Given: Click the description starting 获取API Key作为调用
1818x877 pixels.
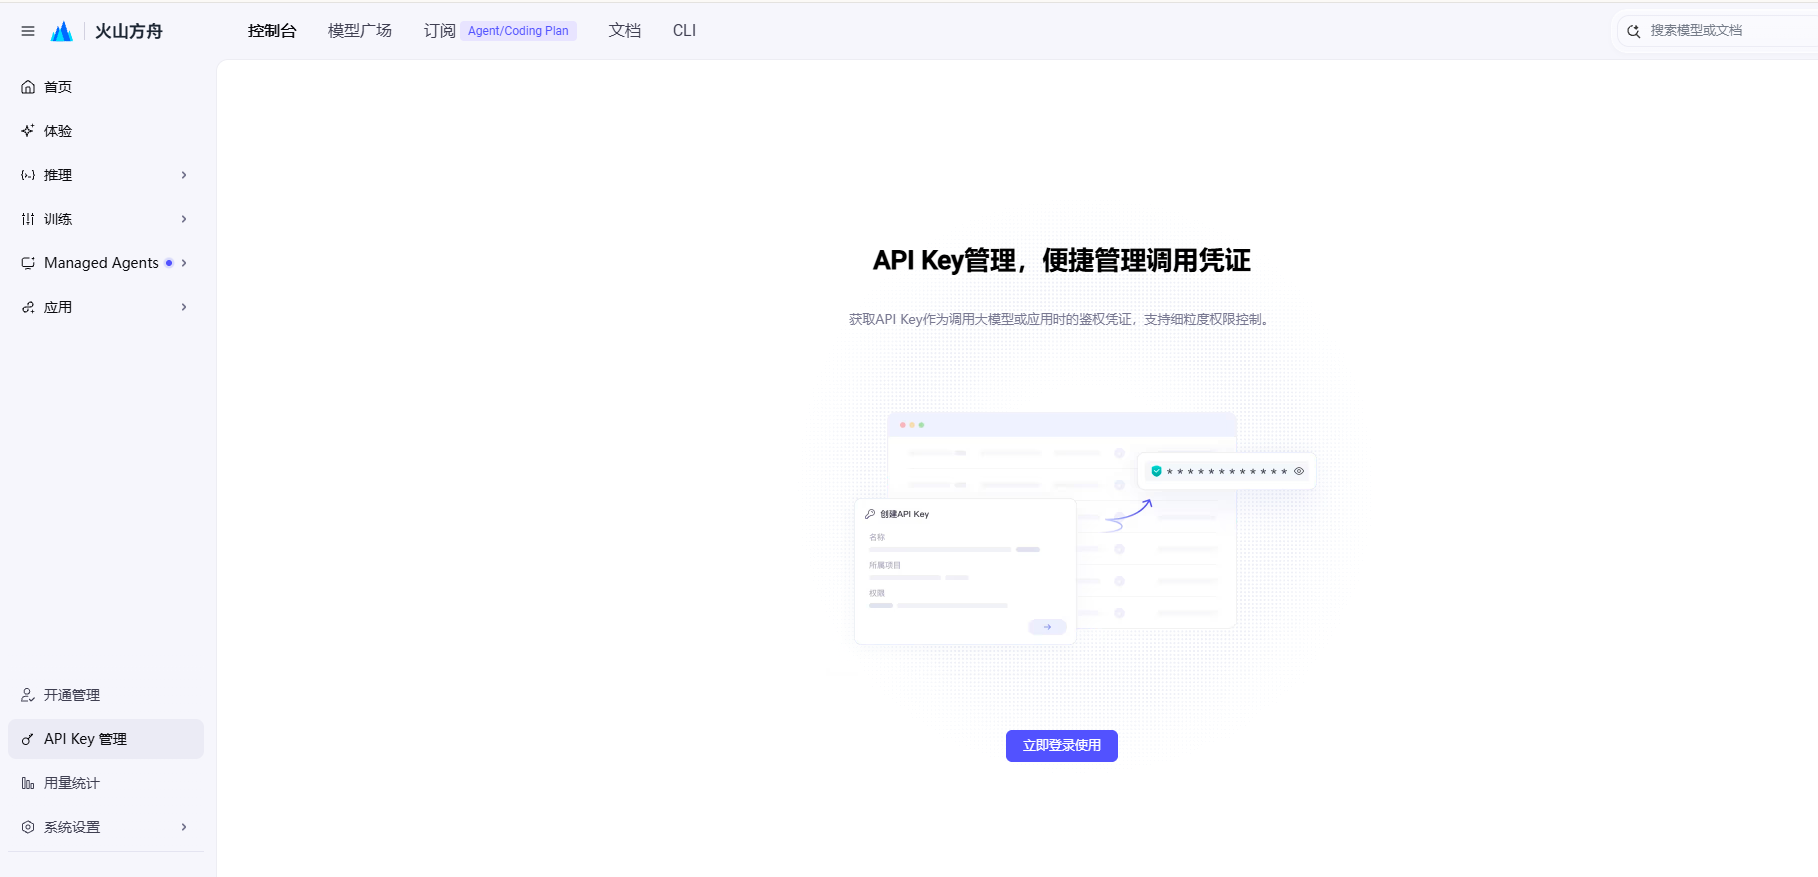Looking at the screenshot, I should tap(1062, 320).
